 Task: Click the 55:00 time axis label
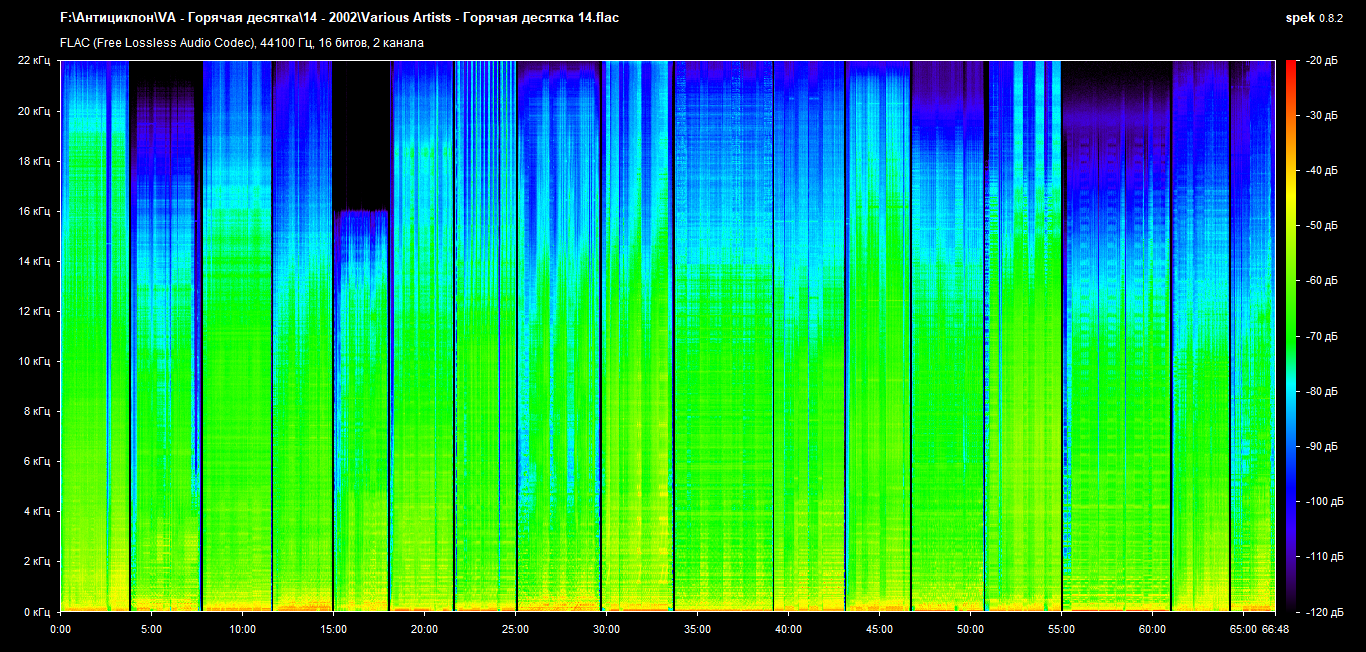[1061, 630]
